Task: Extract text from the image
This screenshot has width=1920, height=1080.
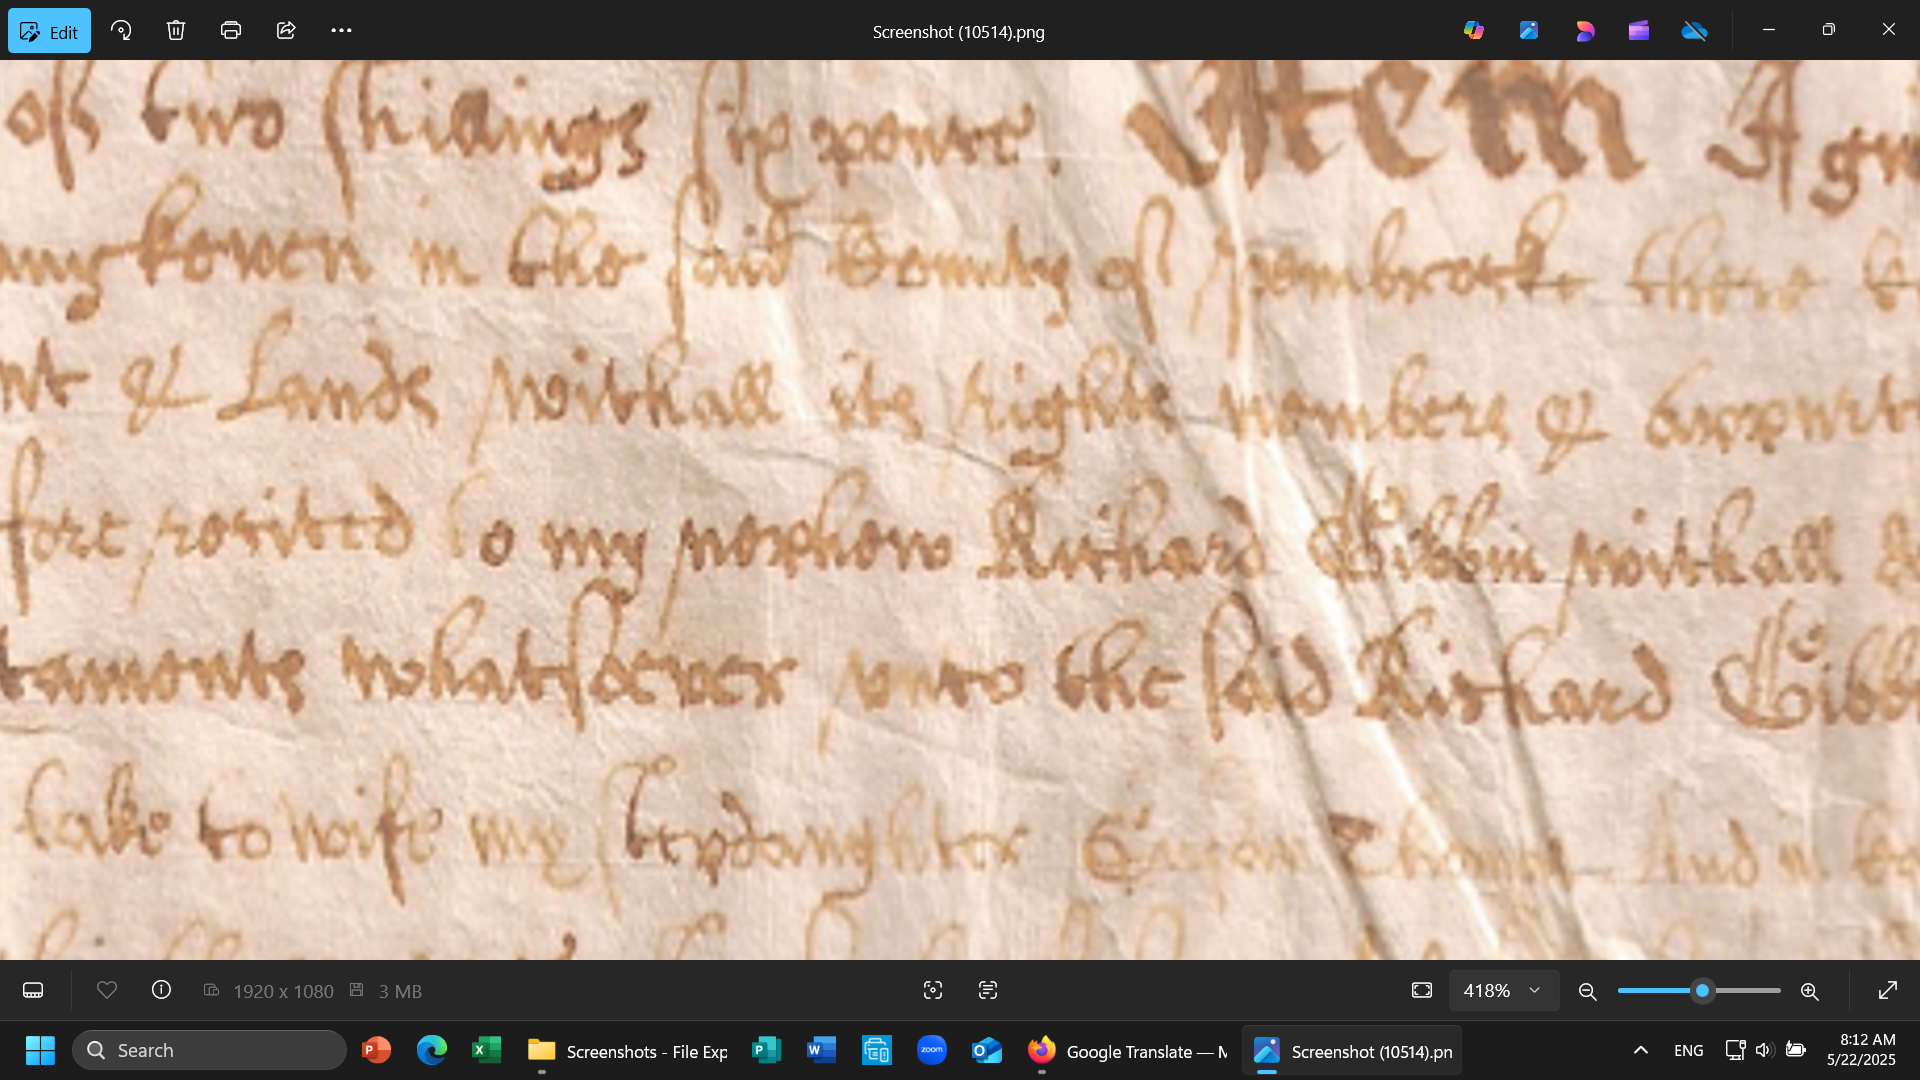Action: point(987,990)
